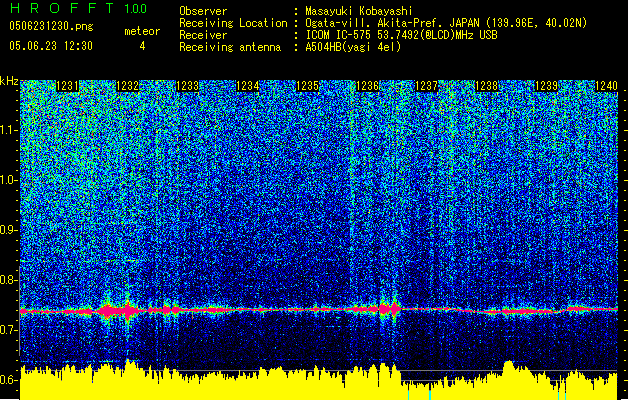Click the A504HB(yagi 4el) antenna text
The width and height of the screenshot is (629, 400).
[353, 47]
